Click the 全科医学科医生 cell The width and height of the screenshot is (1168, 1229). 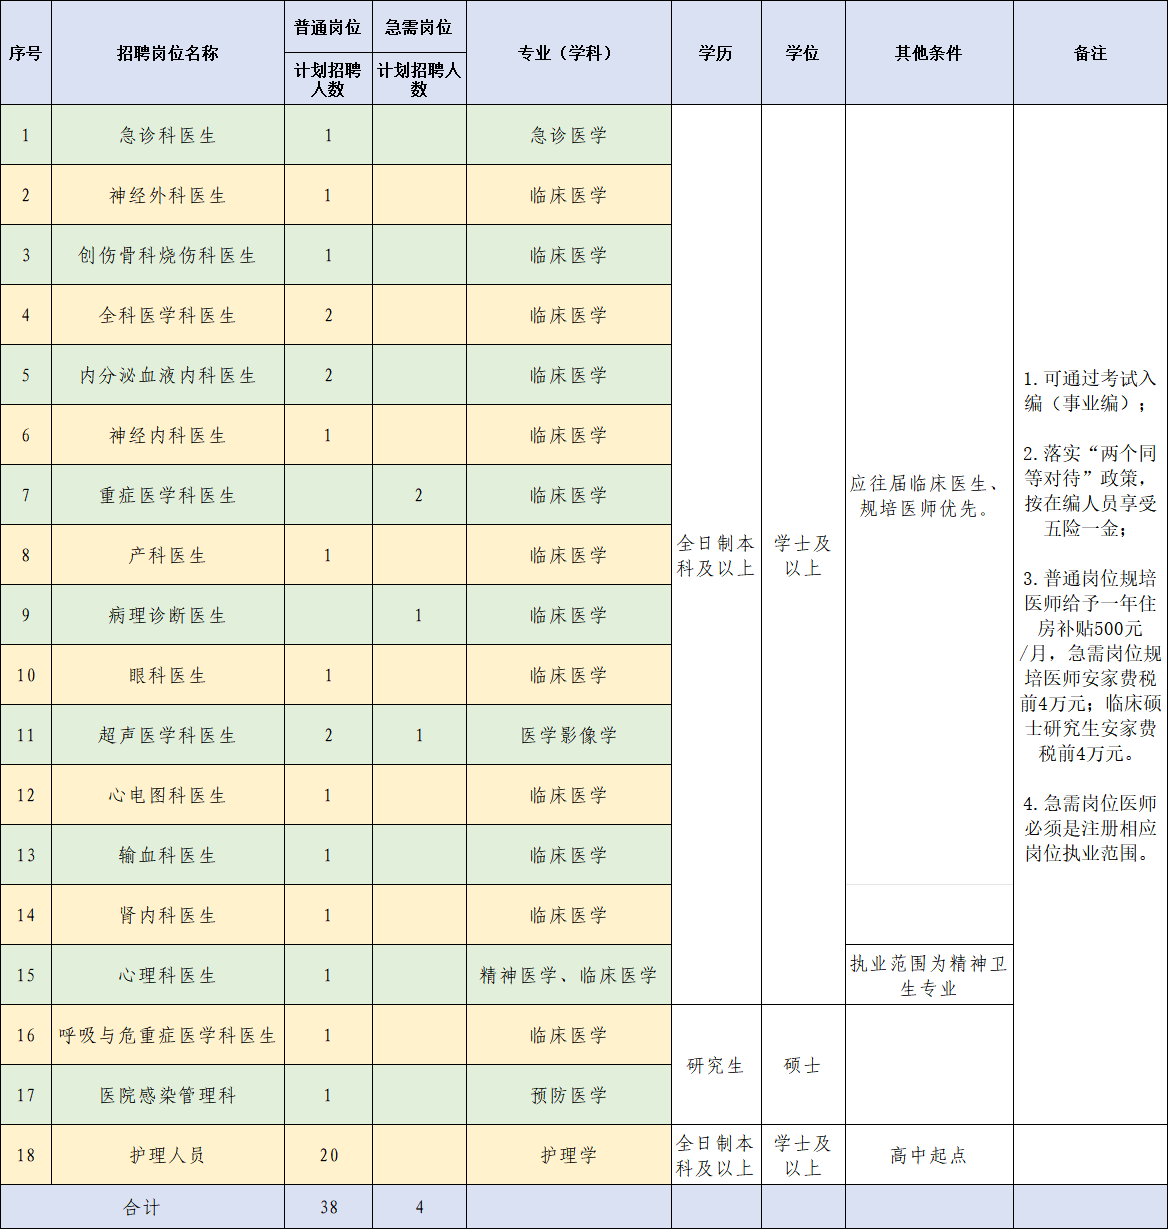pyautogui.click(x=168, y=315)
